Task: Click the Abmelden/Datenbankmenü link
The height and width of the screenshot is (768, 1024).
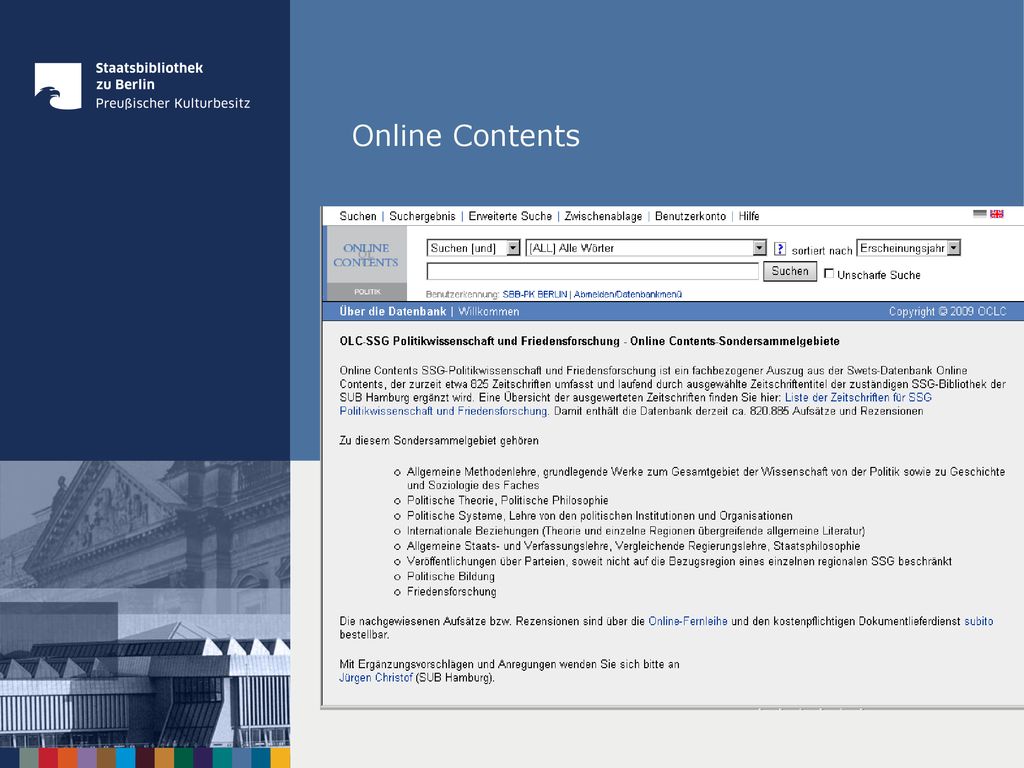Action: click(628, 295)
